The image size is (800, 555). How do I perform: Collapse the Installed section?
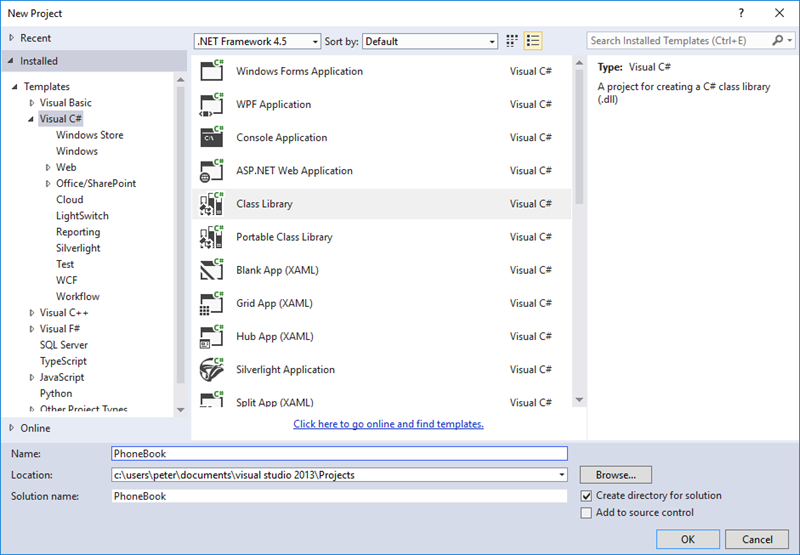(11, 61)
